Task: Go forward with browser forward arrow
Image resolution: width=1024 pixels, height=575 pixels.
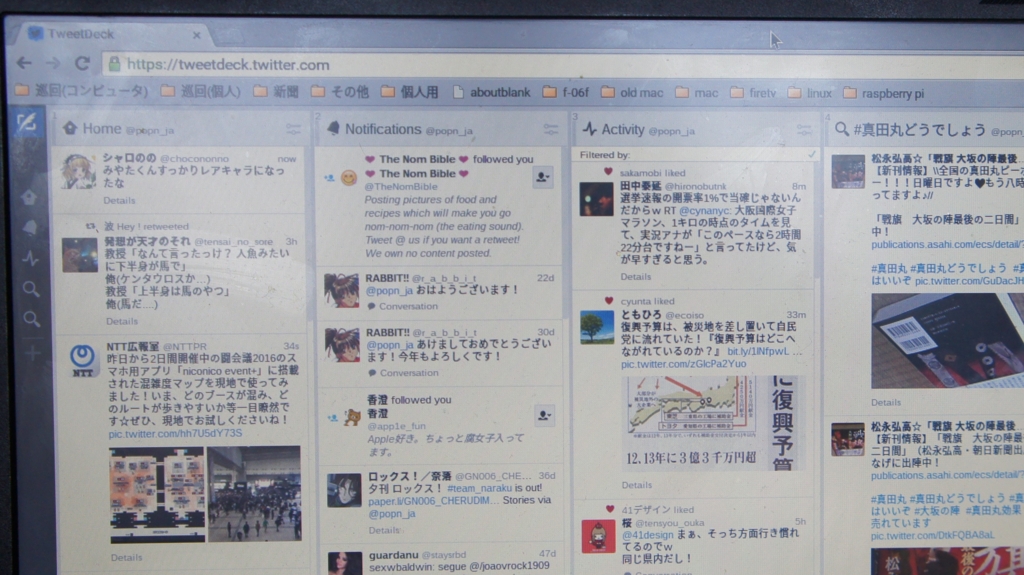Action: (x=53, y=63)
